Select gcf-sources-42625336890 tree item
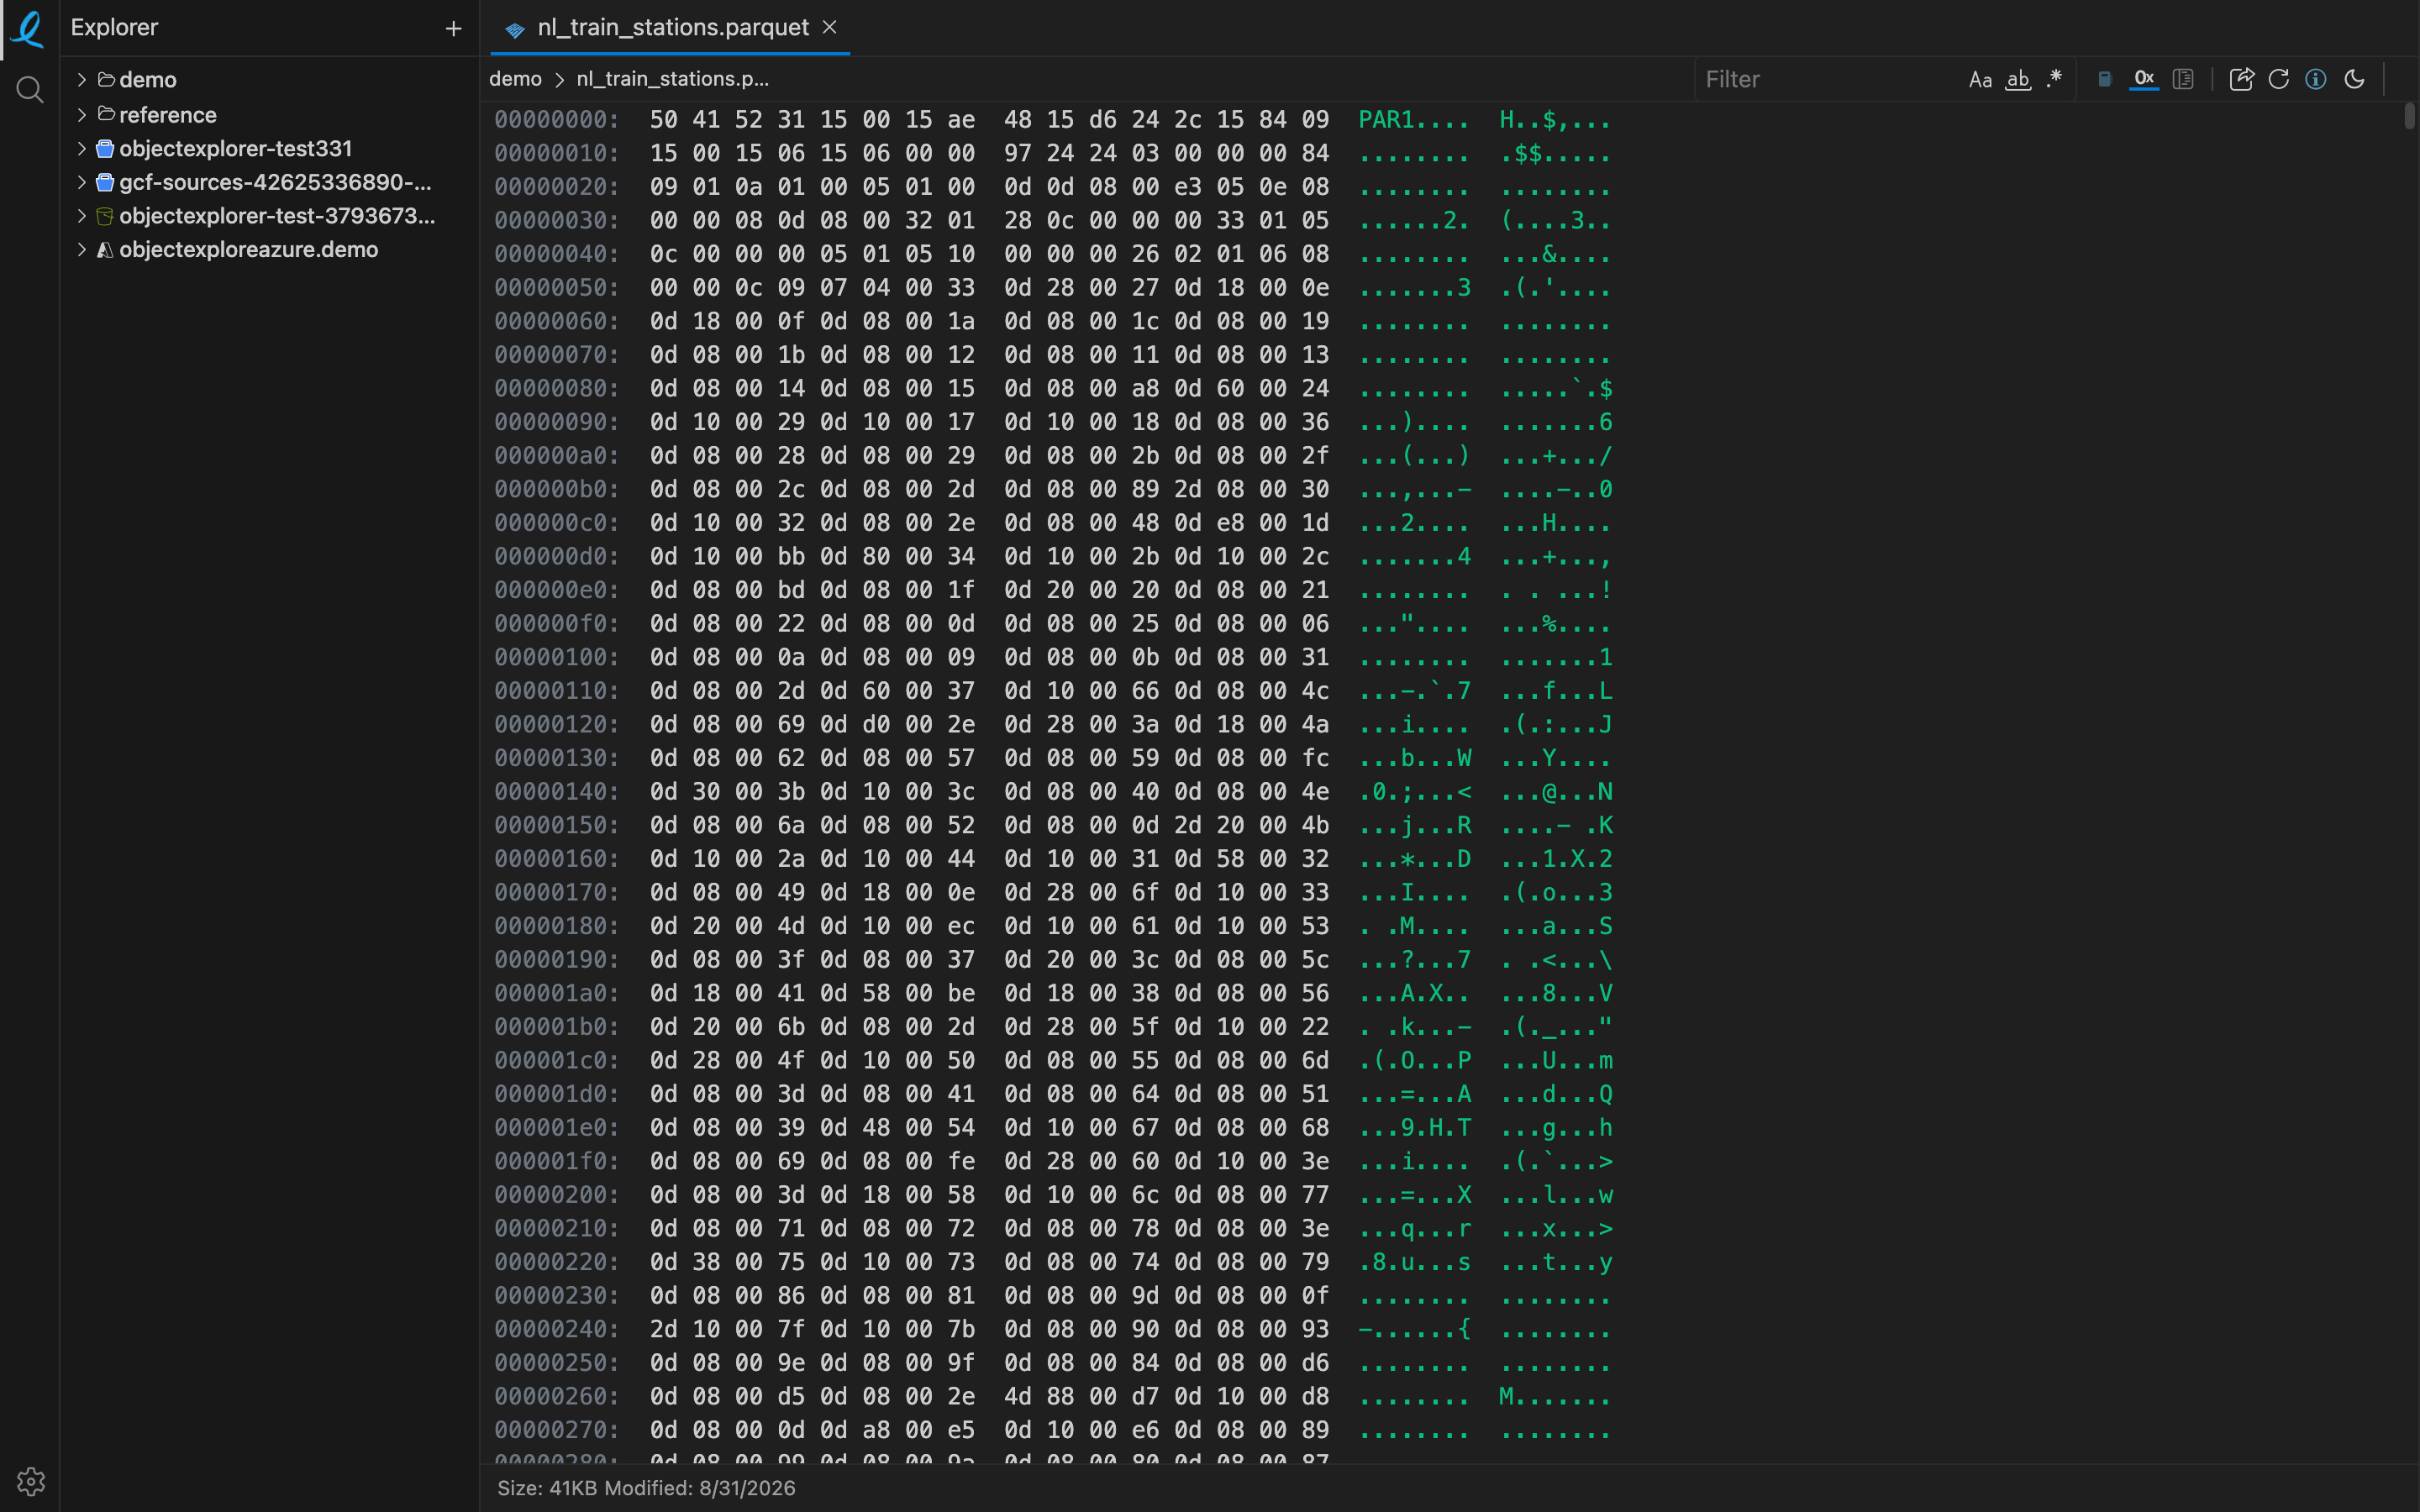Image resolution: width=2420 pixels, height=1512 pixels. [269, 182]
